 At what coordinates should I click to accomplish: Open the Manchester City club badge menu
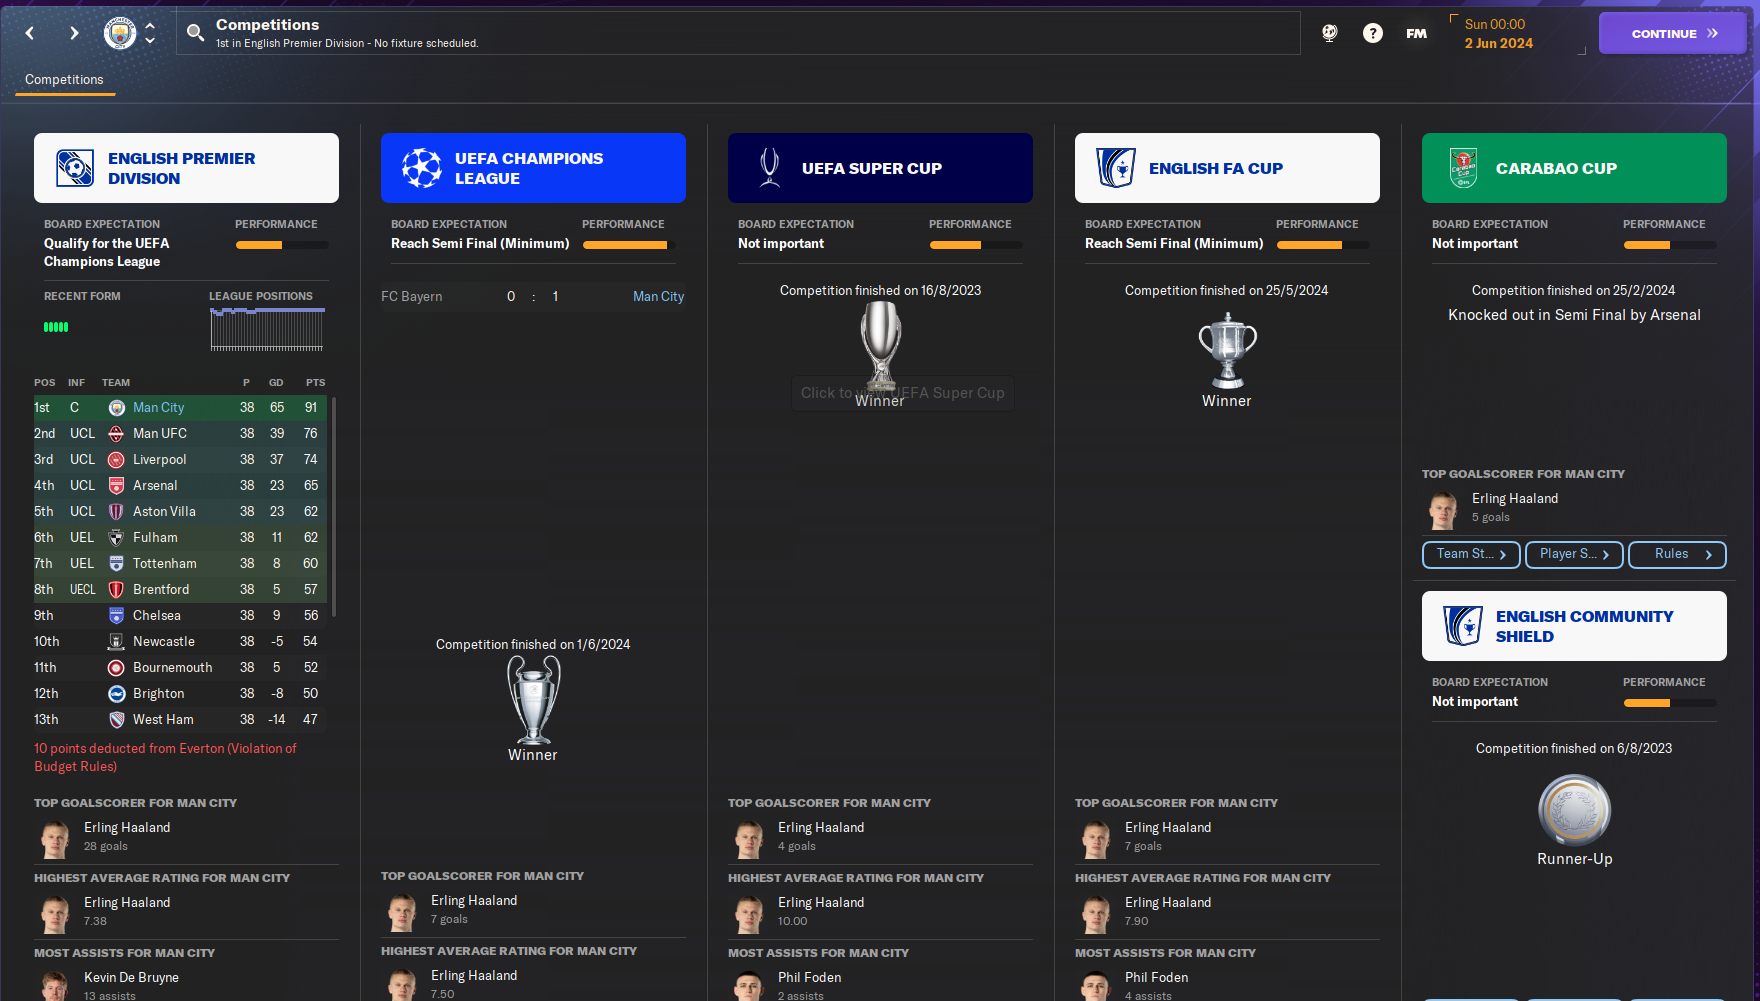tap(120, 33)
